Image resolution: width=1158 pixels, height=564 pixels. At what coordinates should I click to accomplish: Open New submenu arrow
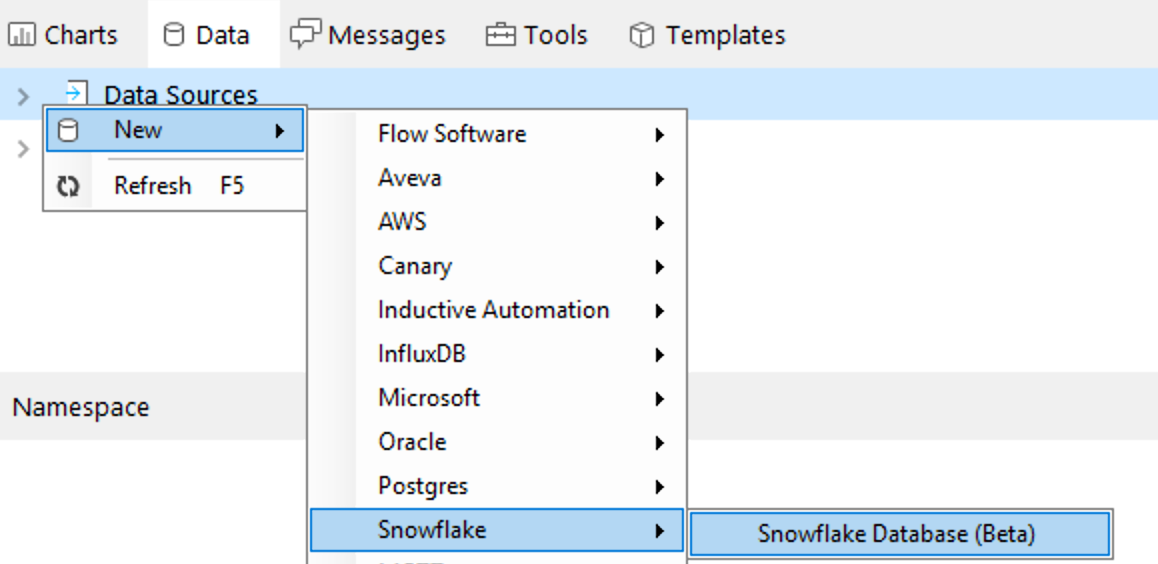pos(279,131)
